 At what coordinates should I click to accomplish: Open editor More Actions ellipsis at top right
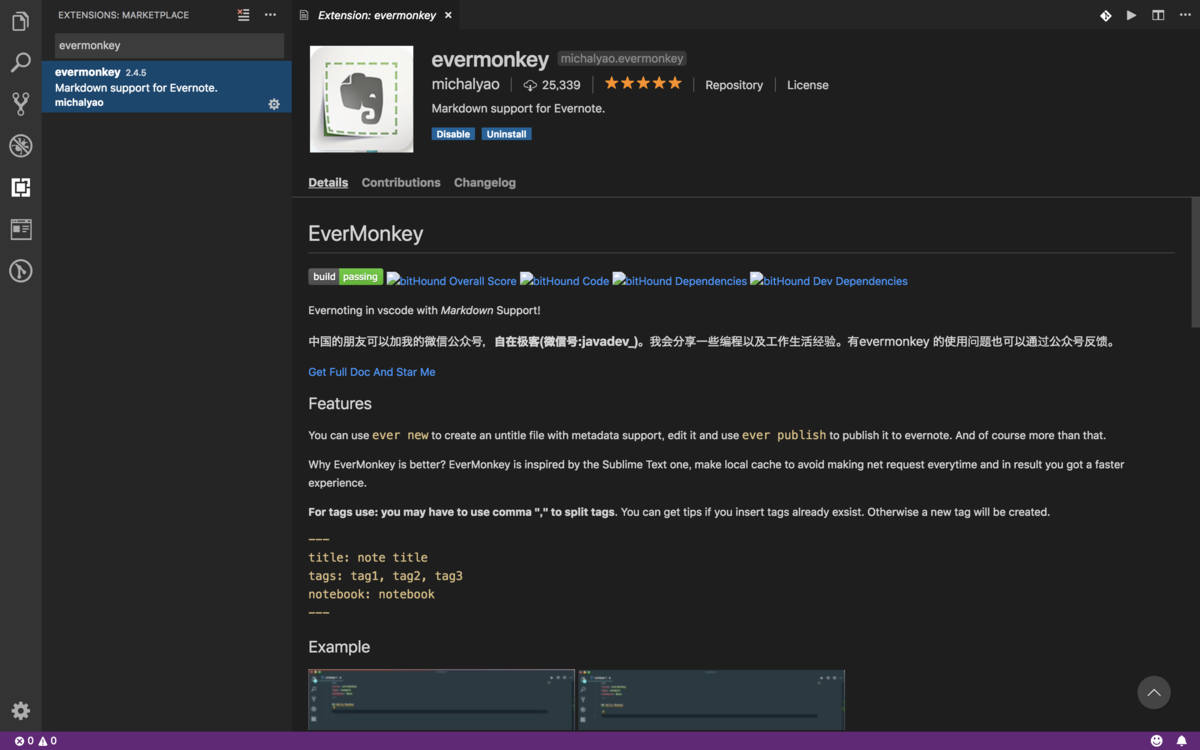coord(1183,15)
